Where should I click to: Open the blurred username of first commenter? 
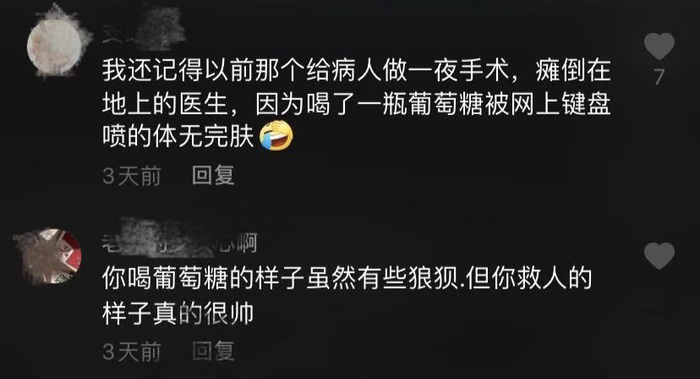pos(144,28)
